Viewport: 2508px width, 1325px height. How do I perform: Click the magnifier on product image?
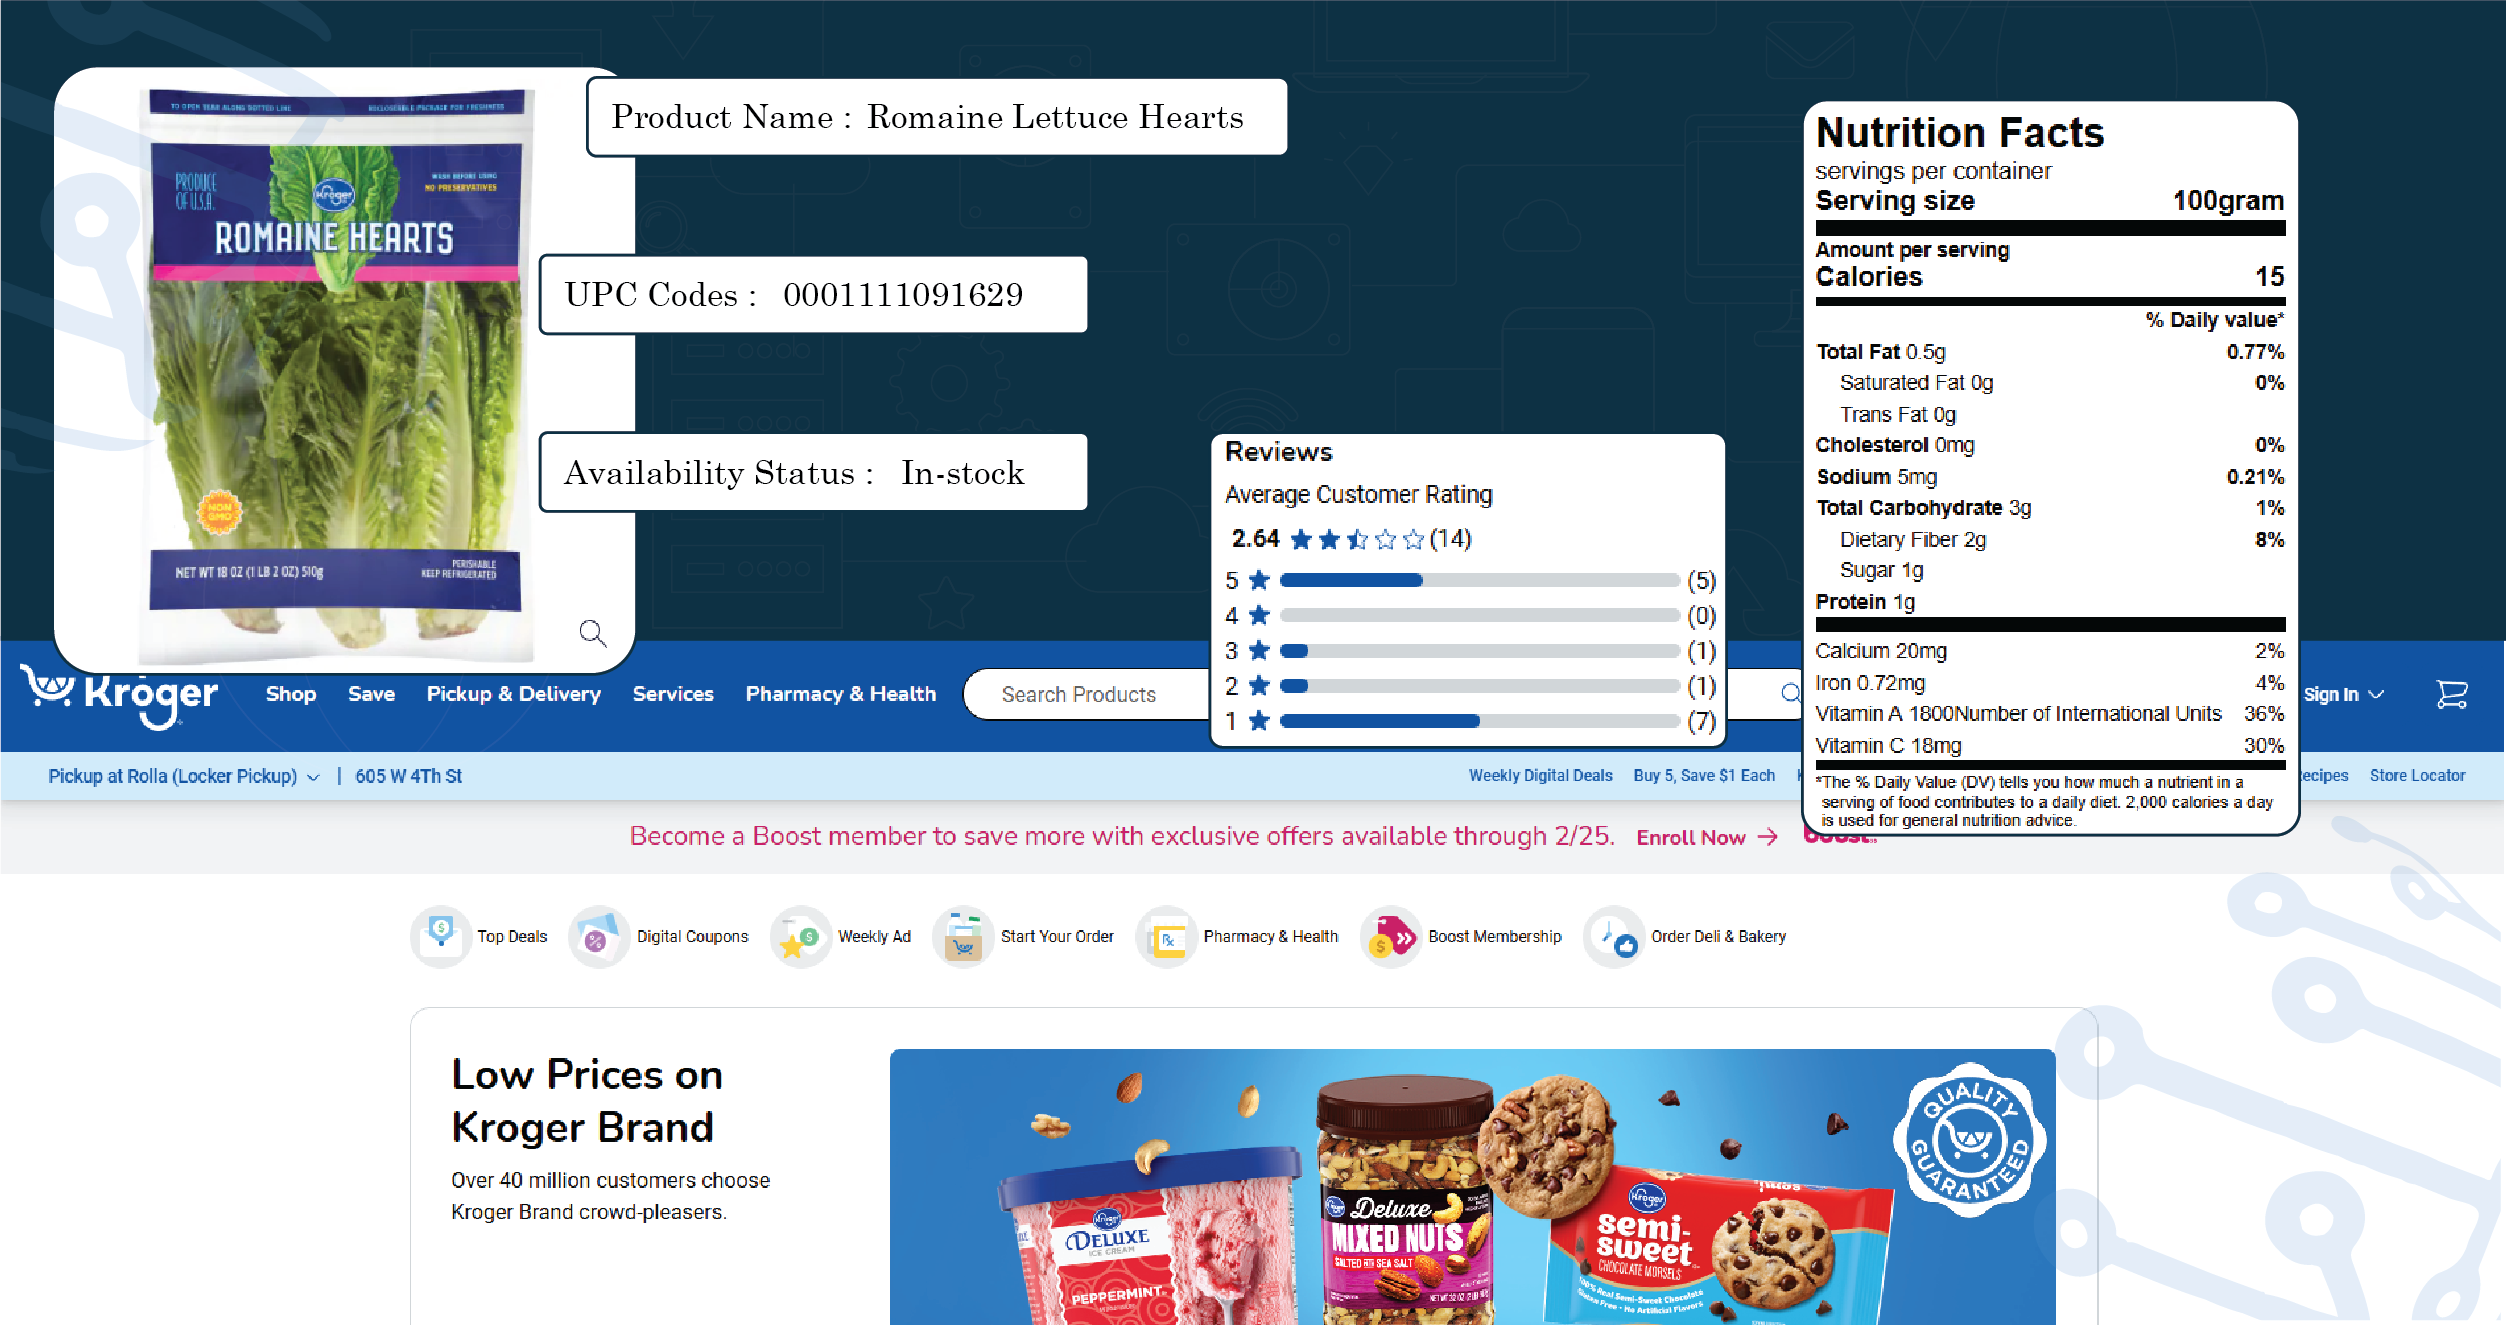(x=592, y=632)
